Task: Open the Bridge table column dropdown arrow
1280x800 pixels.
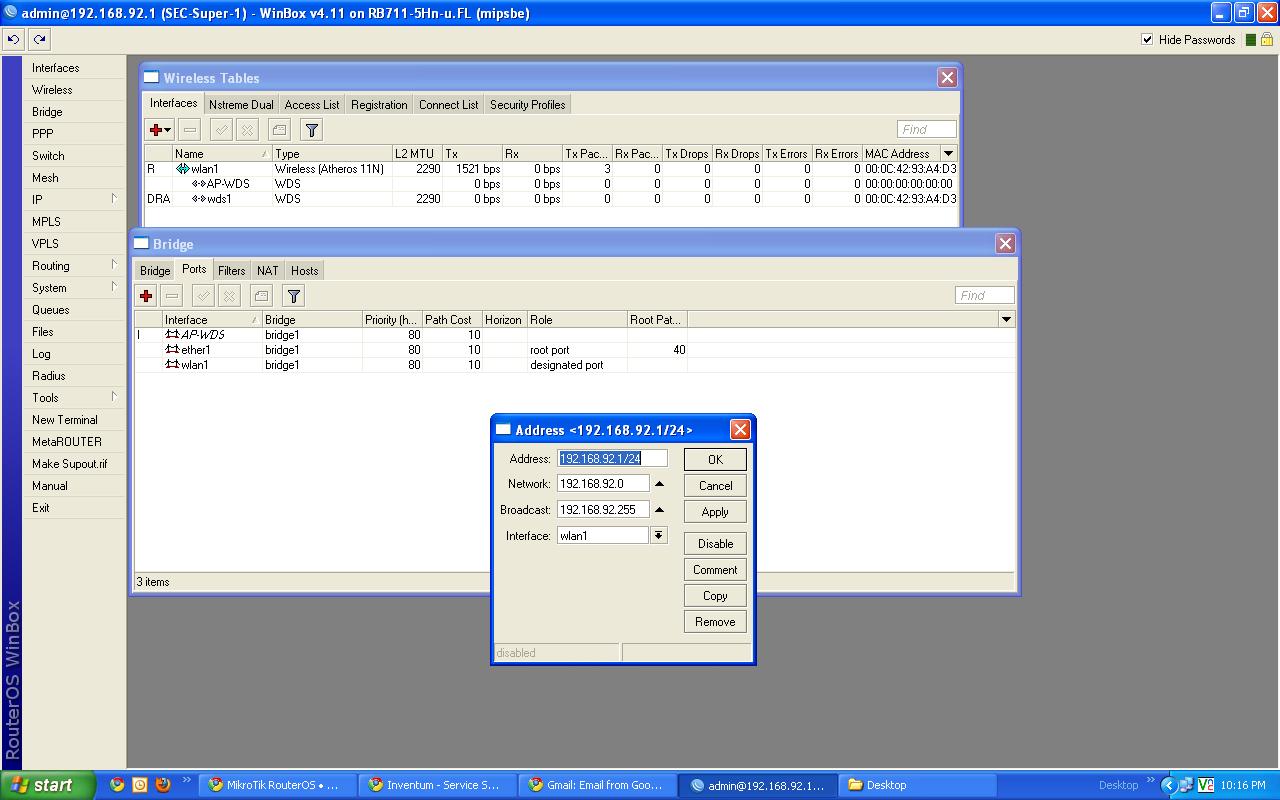Action: pyautogui.click(x=1006, y=320)
